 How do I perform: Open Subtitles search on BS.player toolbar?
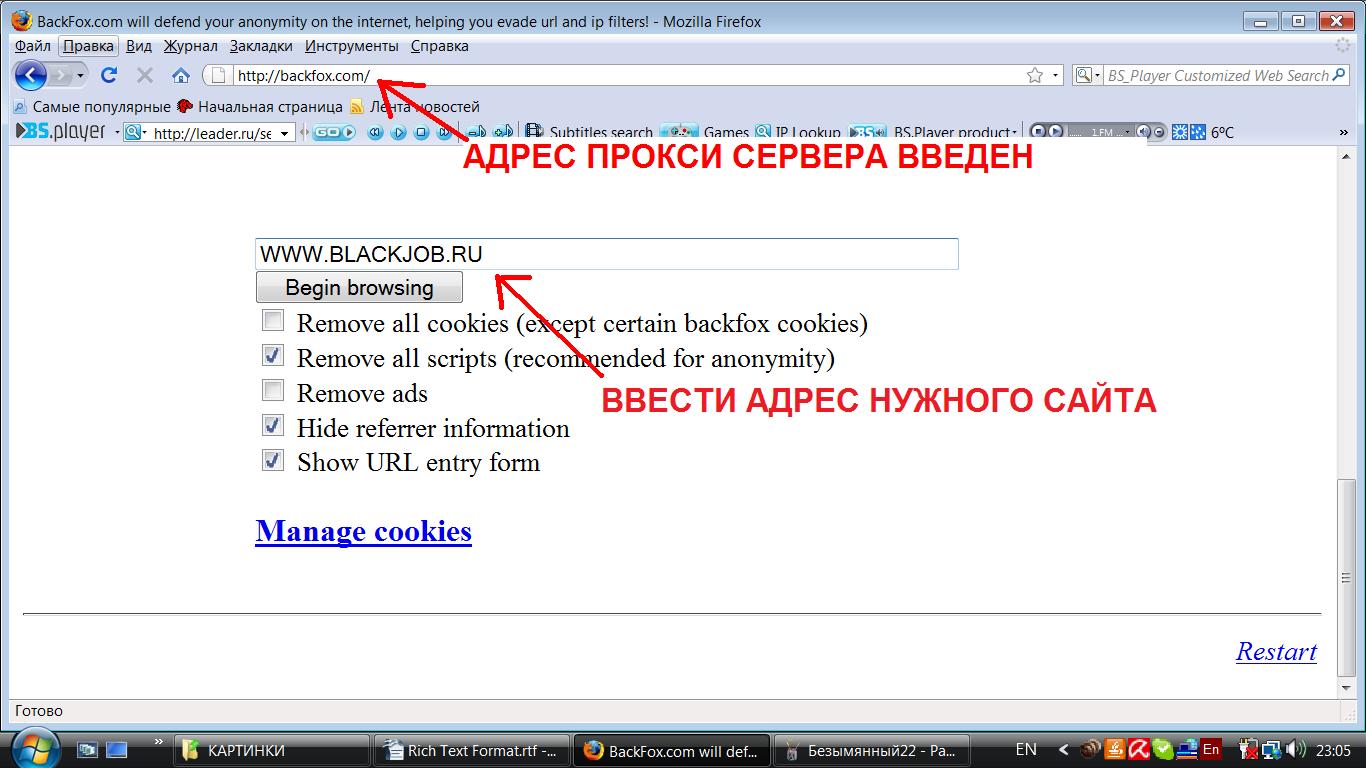(x=589, y=132)
